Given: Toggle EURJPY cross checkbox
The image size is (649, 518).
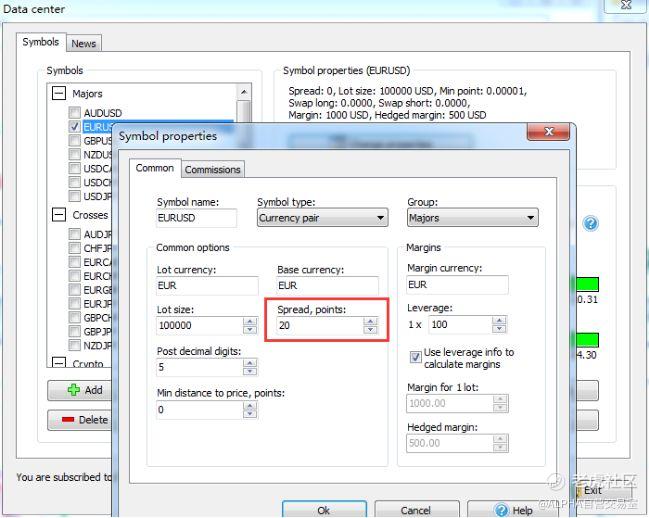Looking at the screenshot, I should (75, 304).
